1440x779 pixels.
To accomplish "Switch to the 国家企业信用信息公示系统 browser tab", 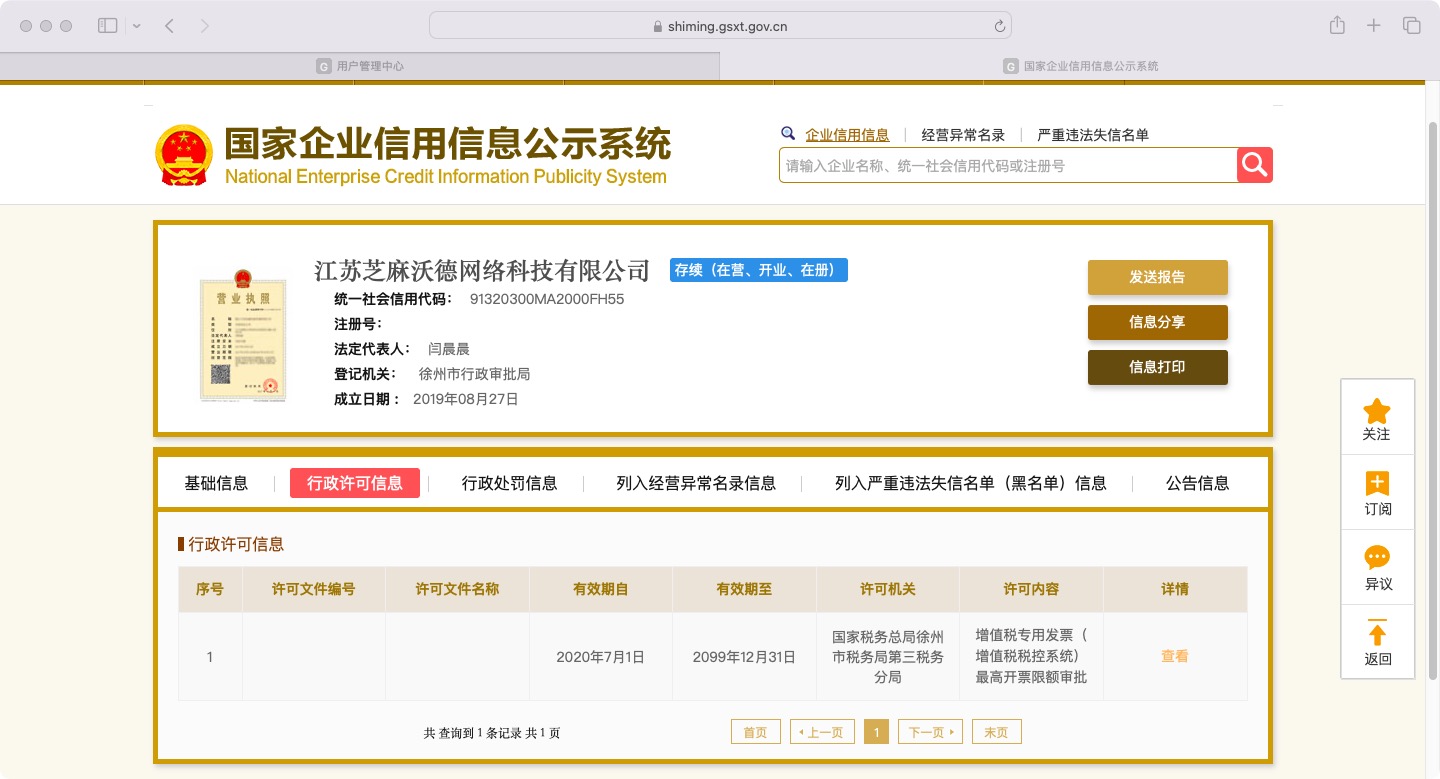I will (x=1080, y=66).
